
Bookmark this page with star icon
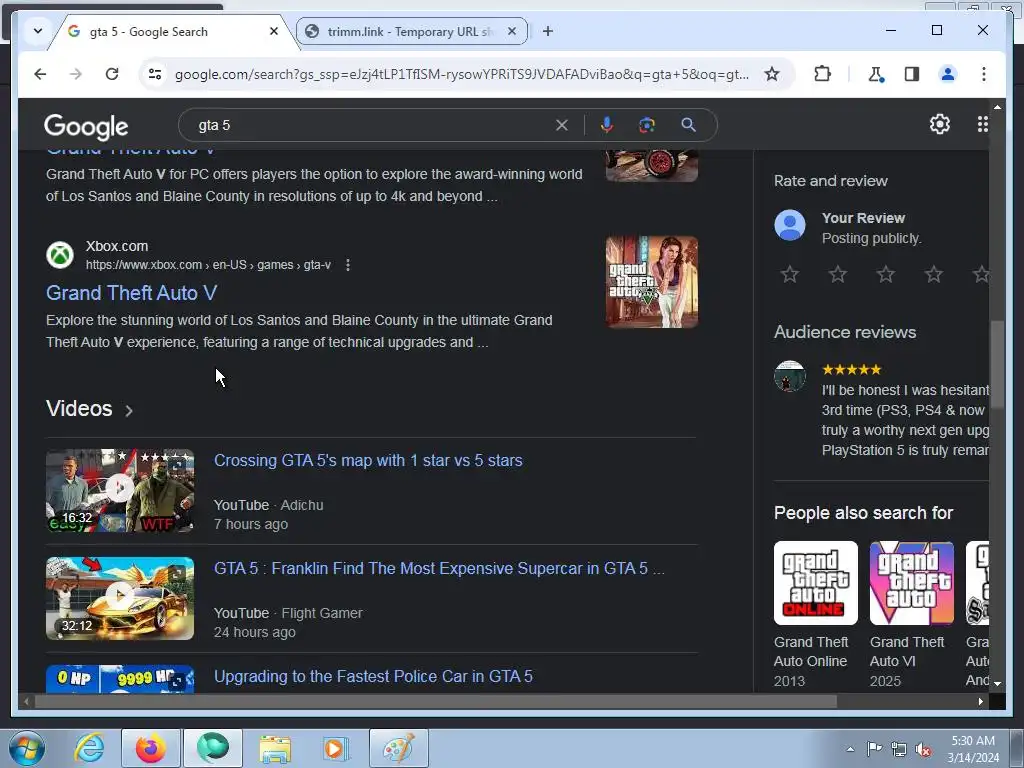coord(772,74)
